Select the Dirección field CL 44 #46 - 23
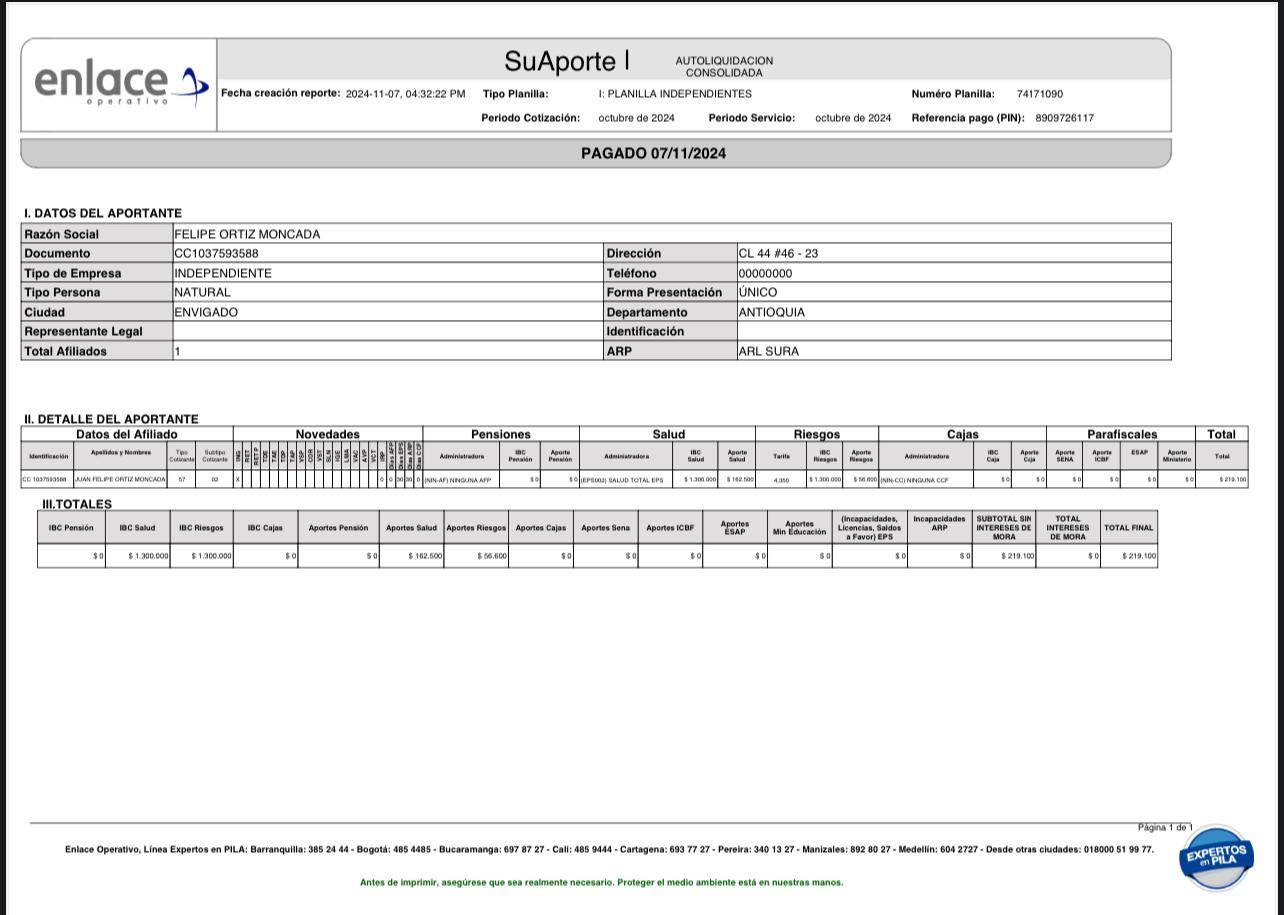 point(778,254)
